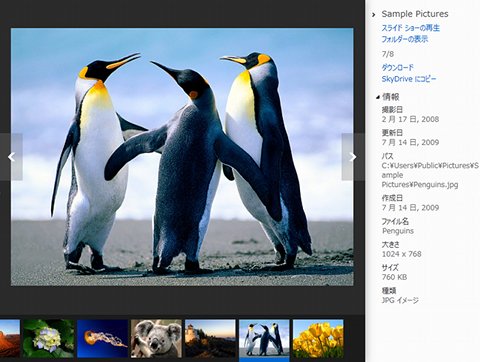Viewport: 480px width, 362px height.
Task: Click the 情報 section header
Action: point(390,97)
